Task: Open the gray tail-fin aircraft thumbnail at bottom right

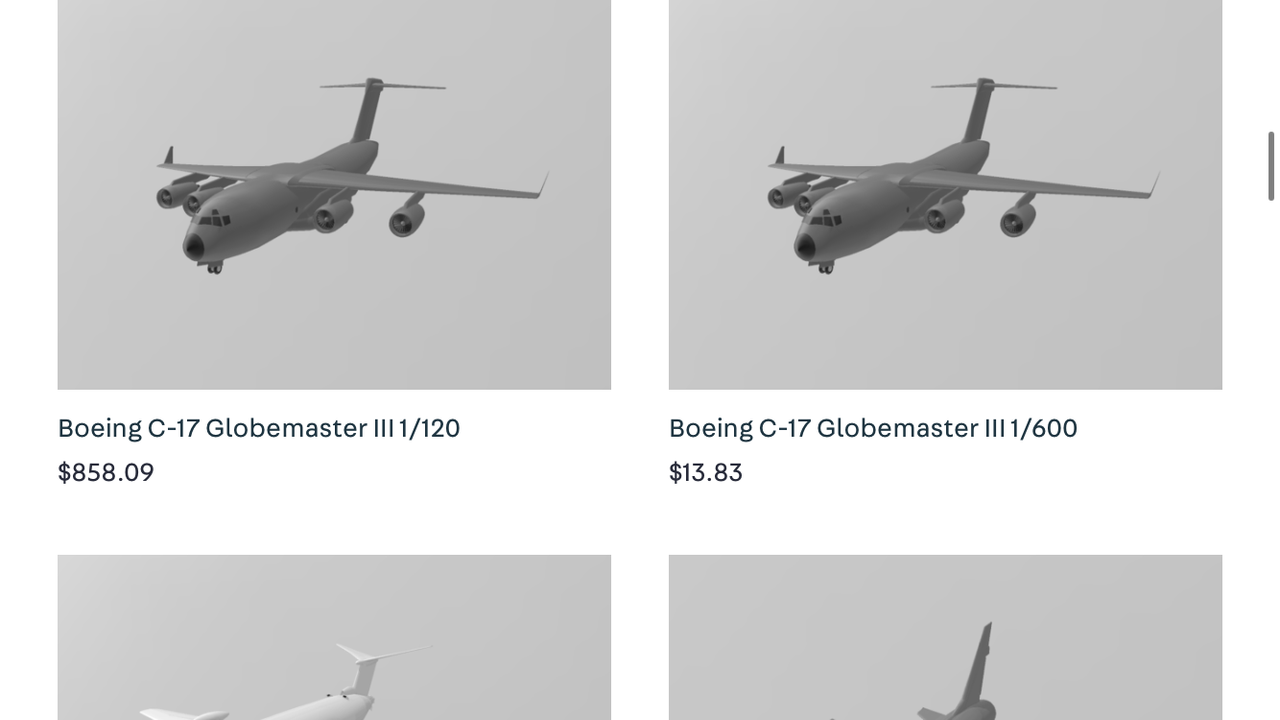Action: (945, 638)
